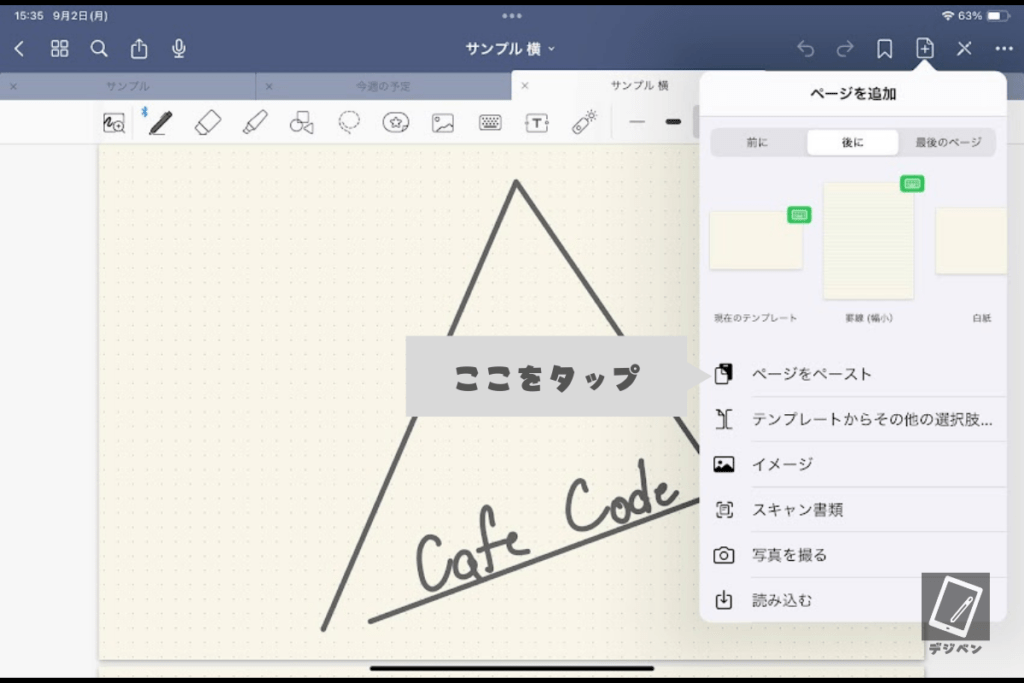Select the Image insert tool
The height and width of the screenshot is (683, 1024).
[443, 123]
